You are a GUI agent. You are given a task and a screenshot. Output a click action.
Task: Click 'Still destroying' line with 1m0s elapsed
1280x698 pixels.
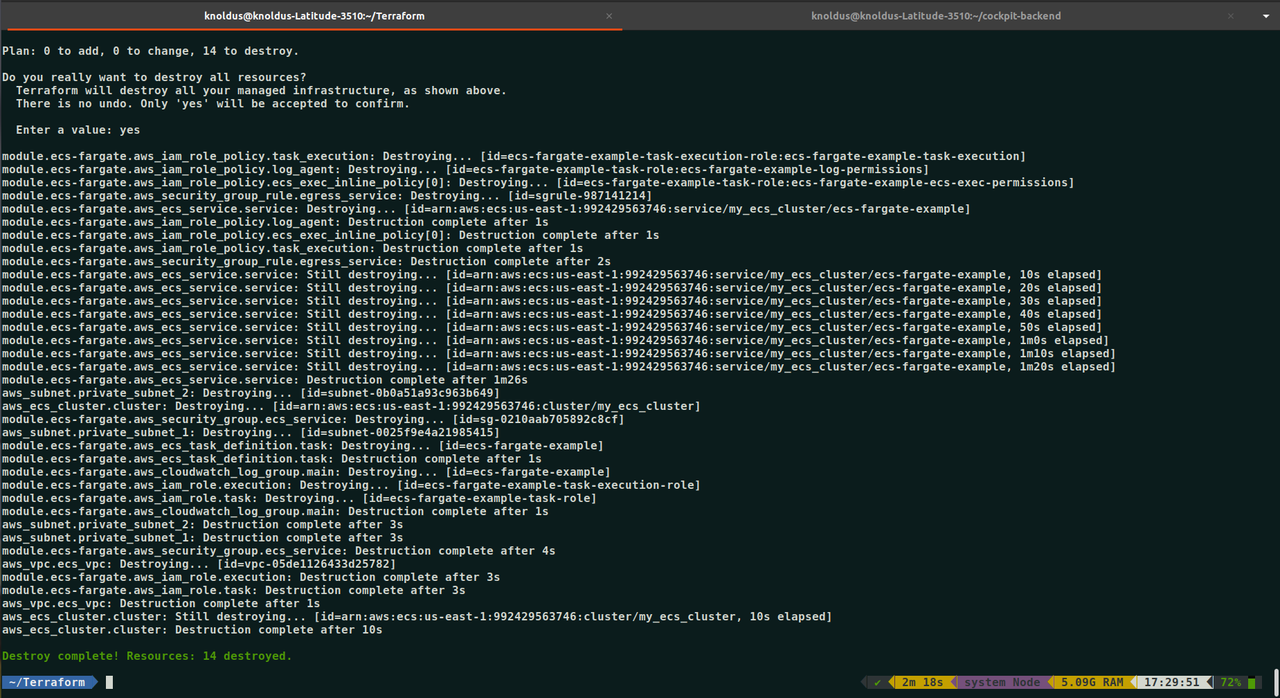[555, 340]
